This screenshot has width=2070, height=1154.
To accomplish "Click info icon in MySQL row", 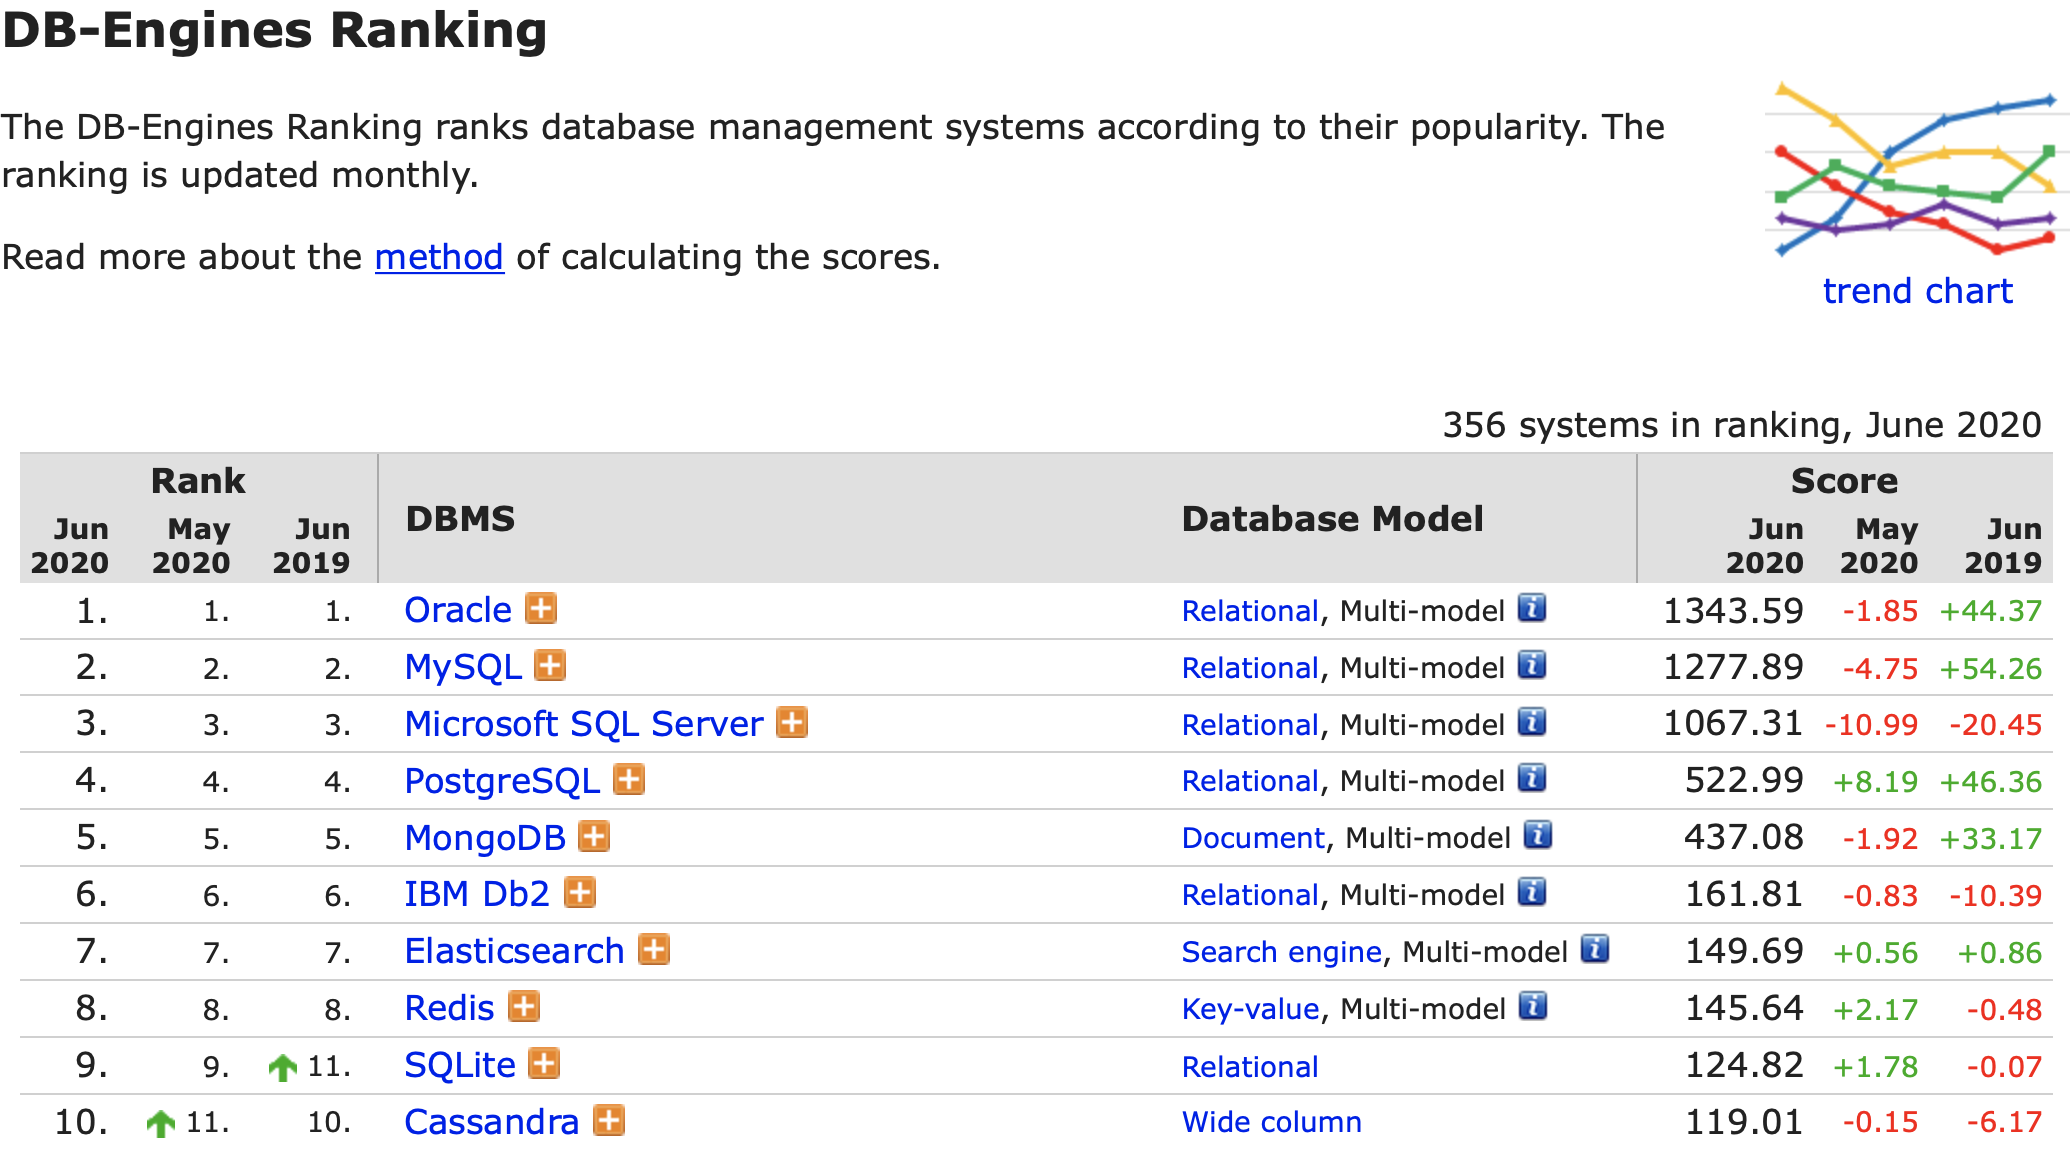I will [x=1532, y=664].
